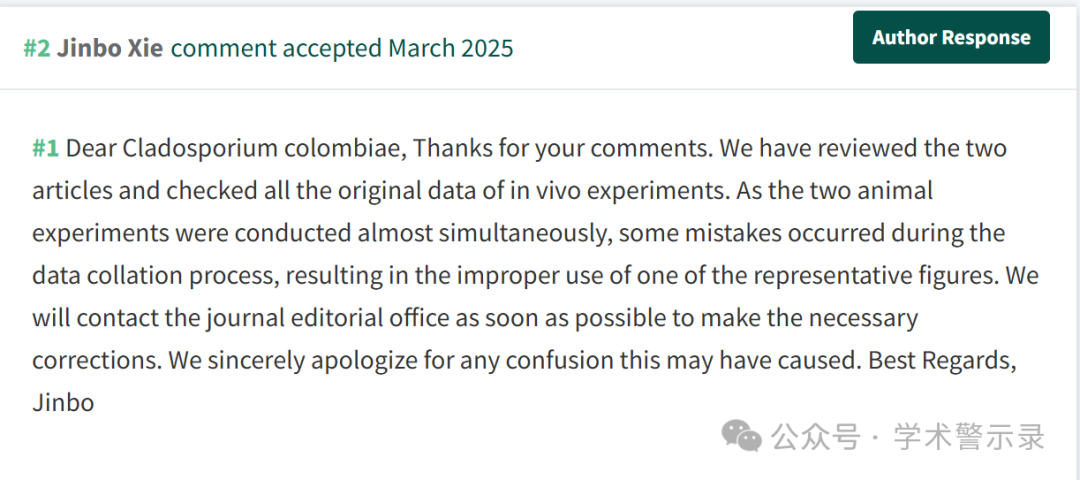Click the 公众号 watermark label
The height and width of the screenshot is (480, 1080).
pyautogui.click(x=816, y=437)
